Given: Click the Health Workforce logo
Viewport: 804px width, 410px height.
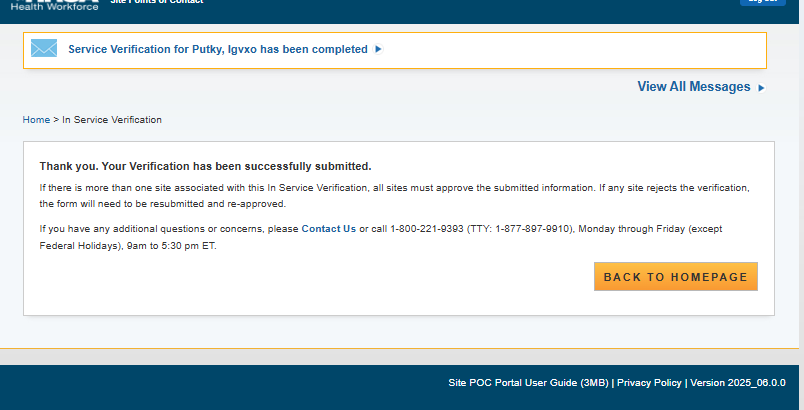Looking at the screenshot, I should click(54, 5).
